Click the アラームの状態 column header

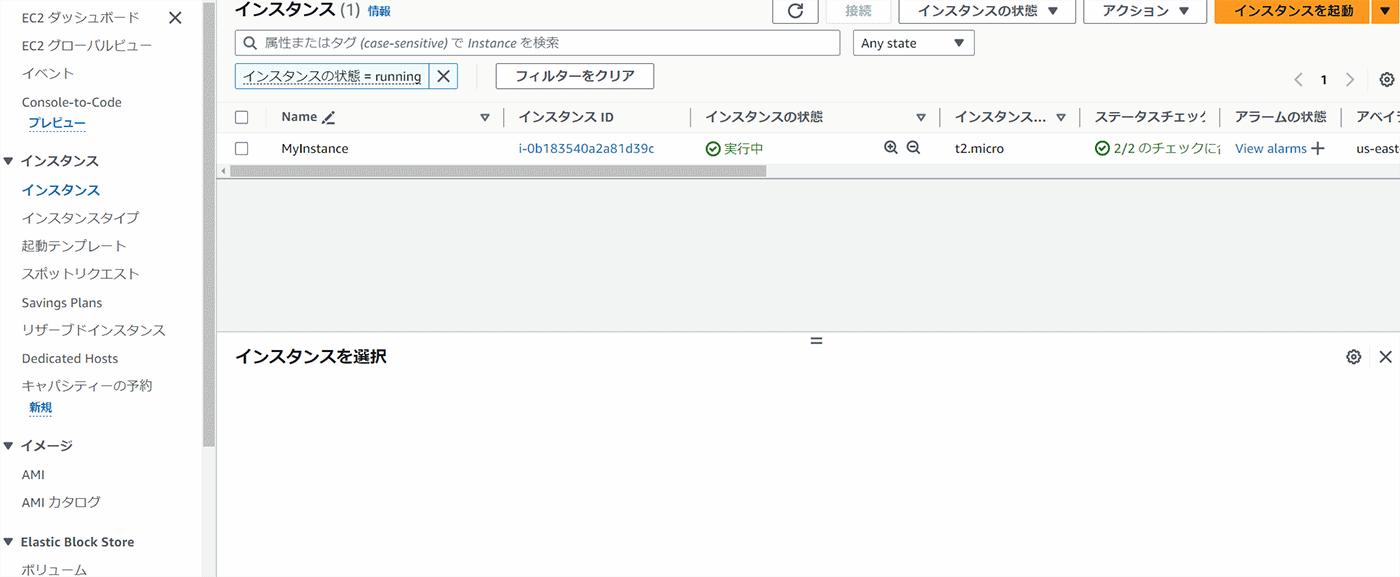[1280, 117]
